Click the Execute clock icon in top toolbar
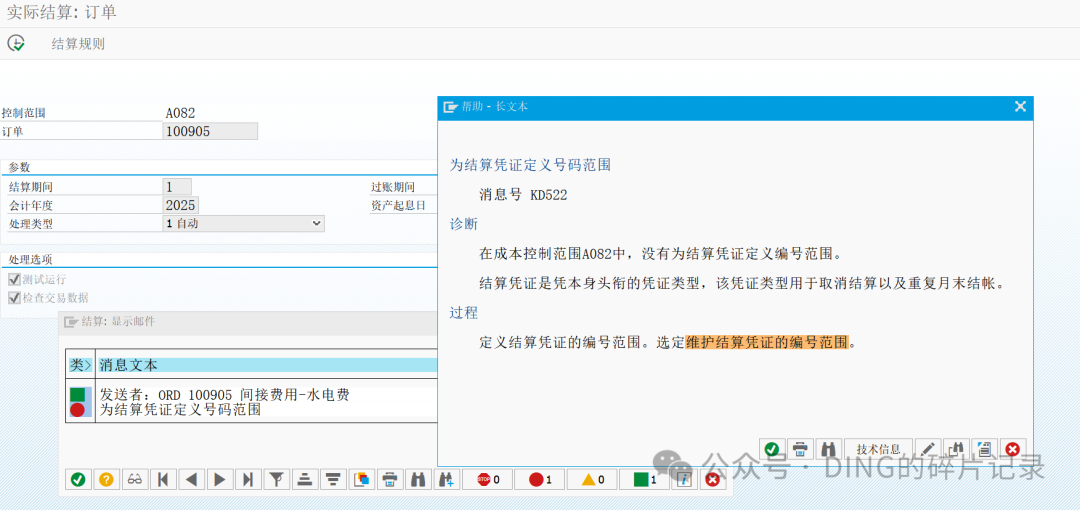Screen dimensions: 1080x510 [16, 43]
